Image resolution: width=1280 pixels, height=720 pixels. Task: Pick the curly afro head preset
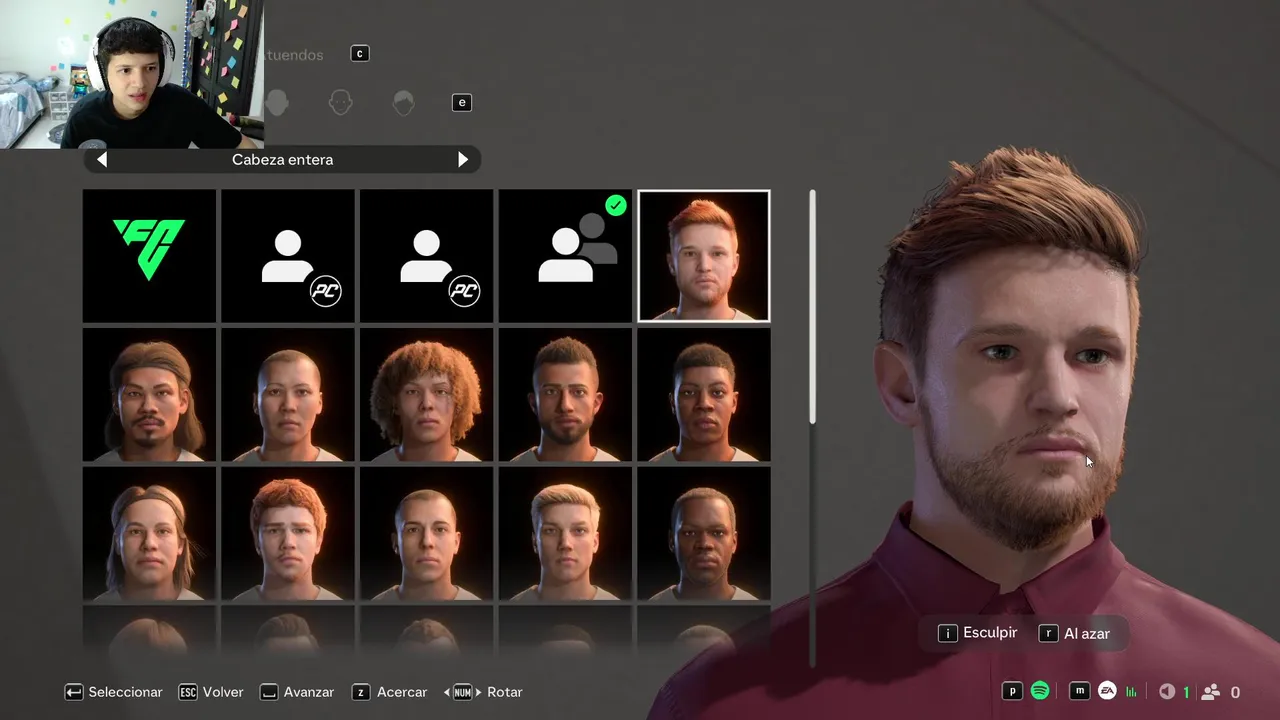click(427, 395)
